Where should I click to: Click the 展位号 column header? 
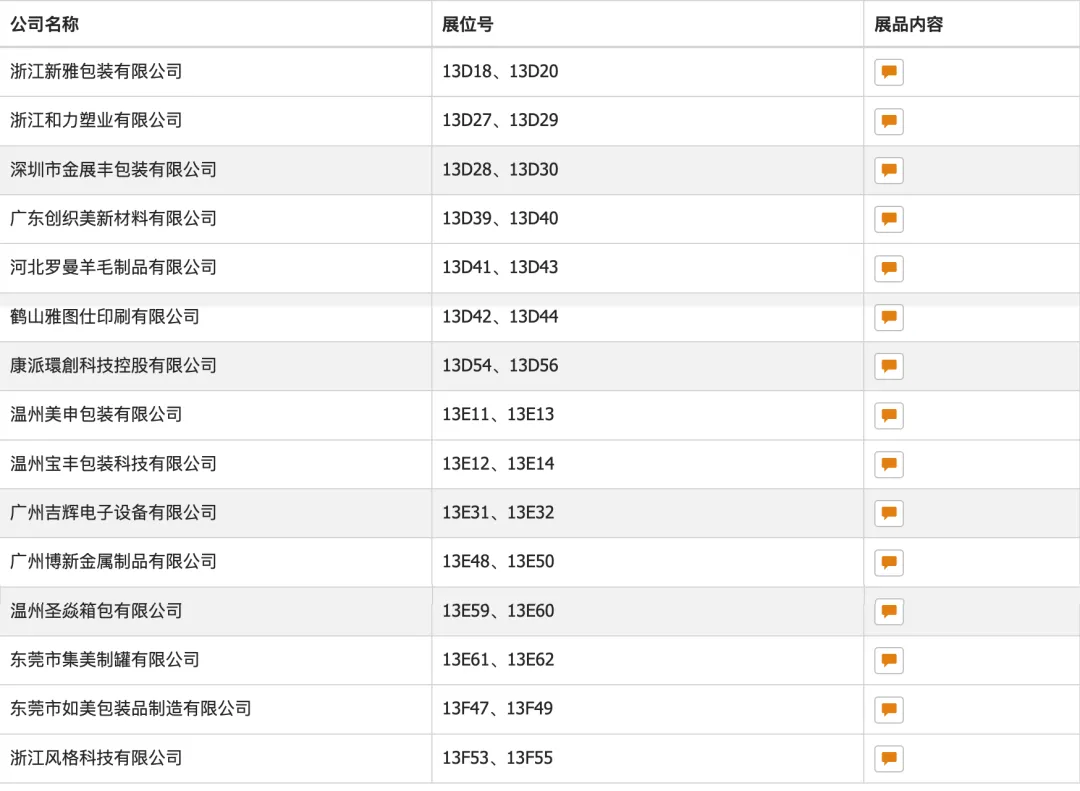pyautogui.click(x=468, y=24)
